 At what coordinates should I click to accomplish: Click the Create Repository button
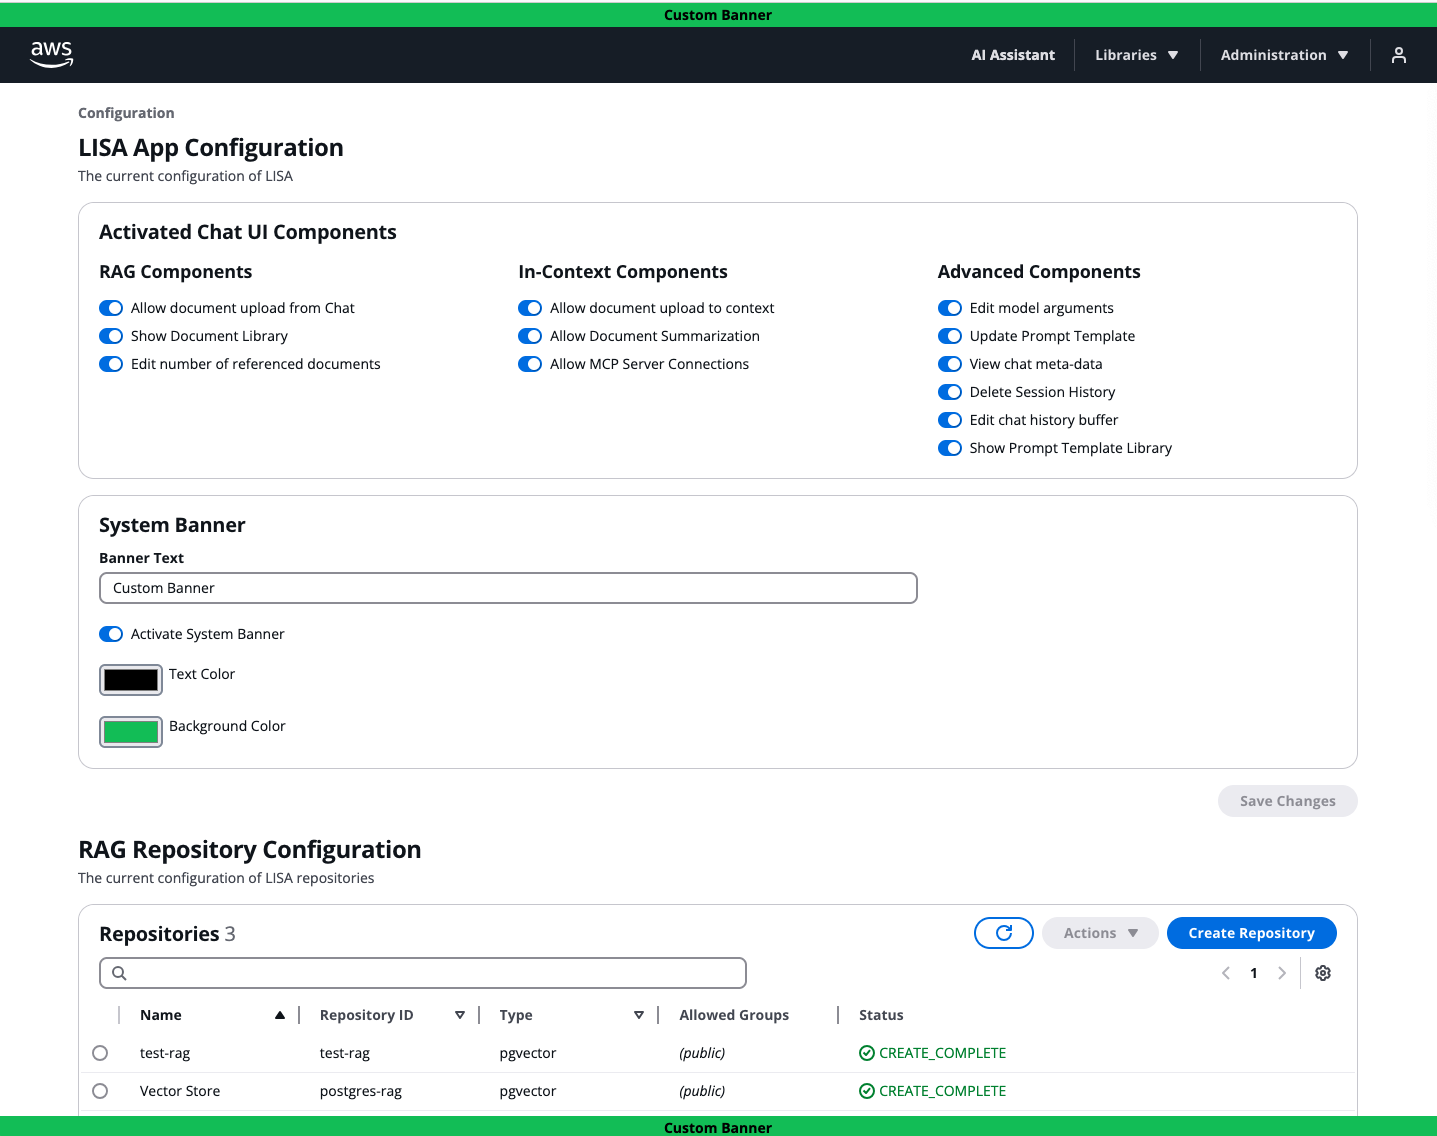(x=1251, y=933)
